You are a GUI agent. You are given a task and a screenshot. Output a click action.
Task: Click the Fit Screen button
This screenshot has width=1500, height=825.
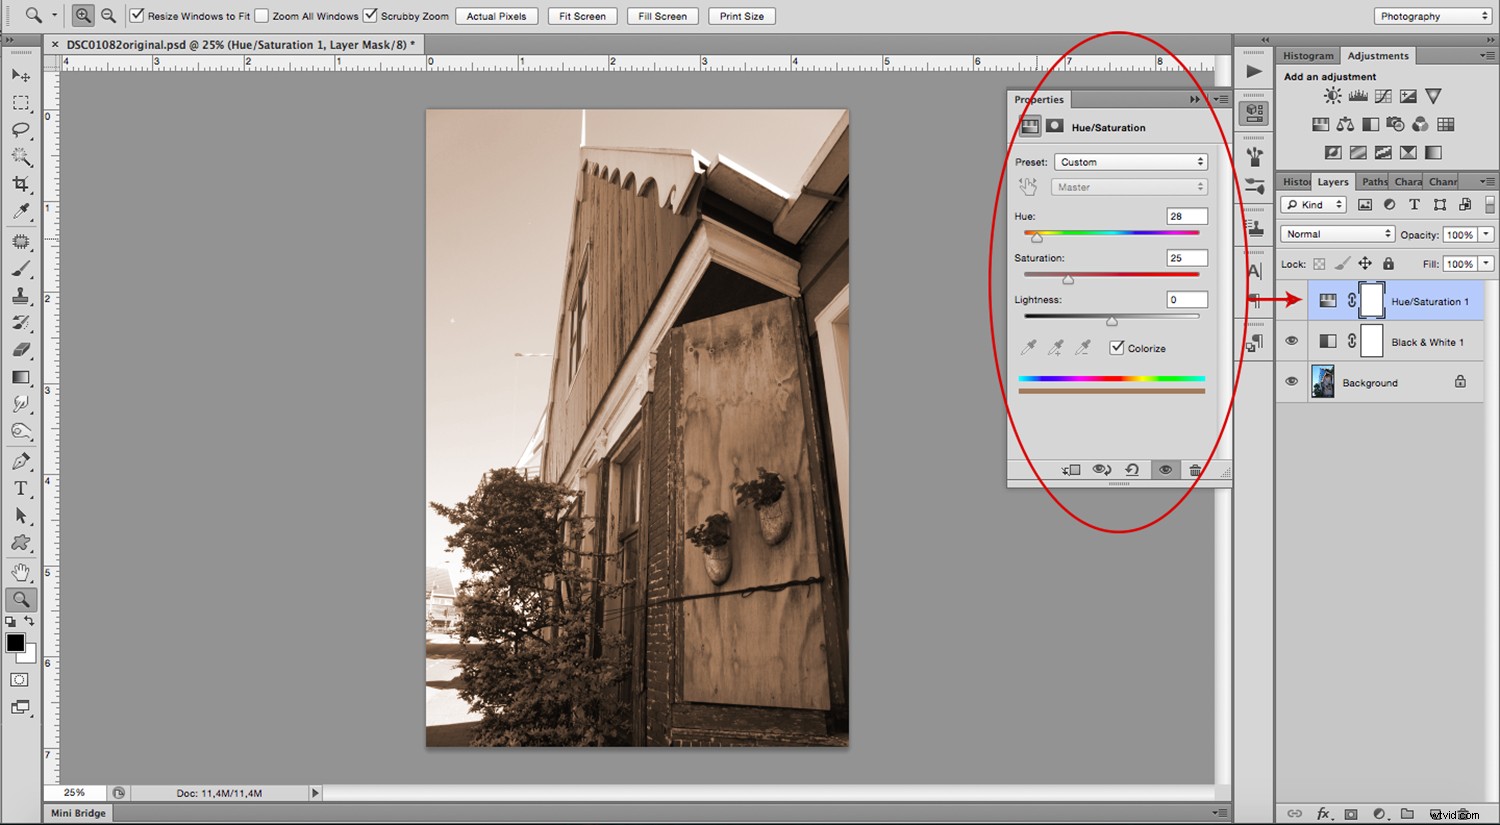point(582,16)
